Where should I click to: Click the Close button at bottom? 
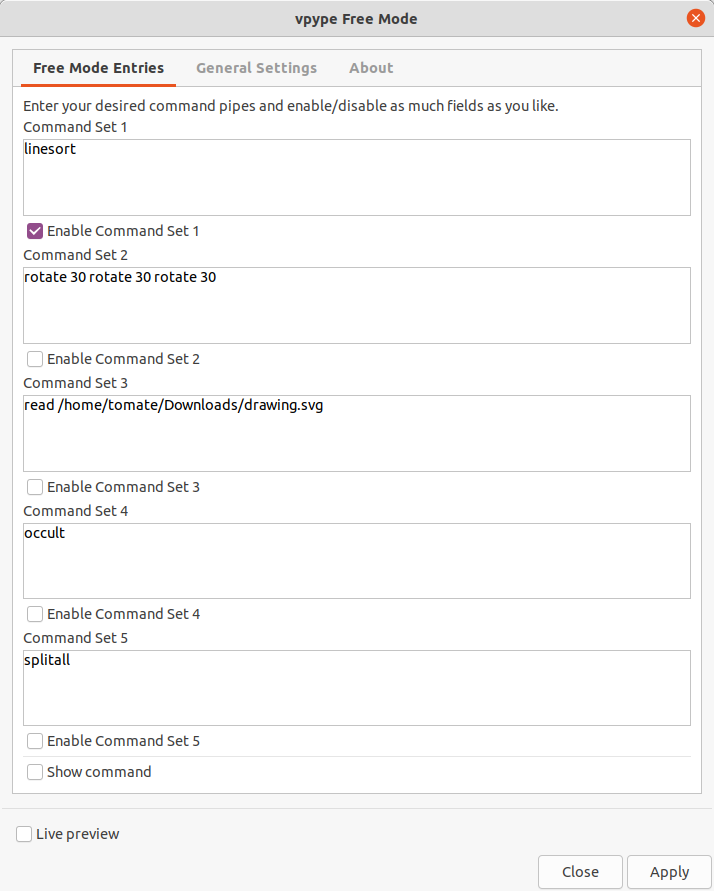(x=580, y=872)
